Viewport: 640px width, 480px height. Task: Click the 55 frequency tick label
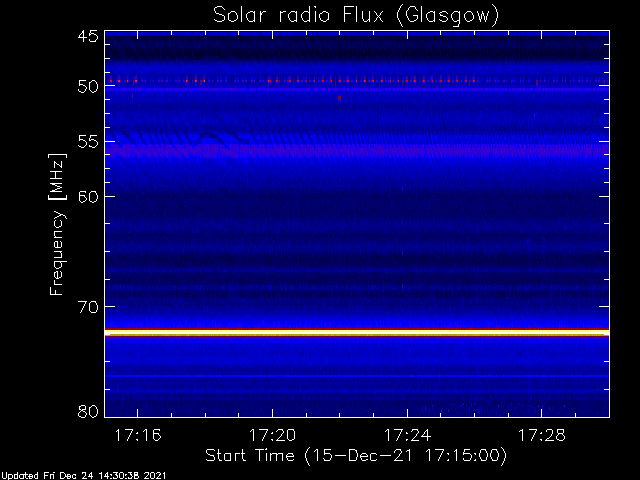[x=88, y=142]
